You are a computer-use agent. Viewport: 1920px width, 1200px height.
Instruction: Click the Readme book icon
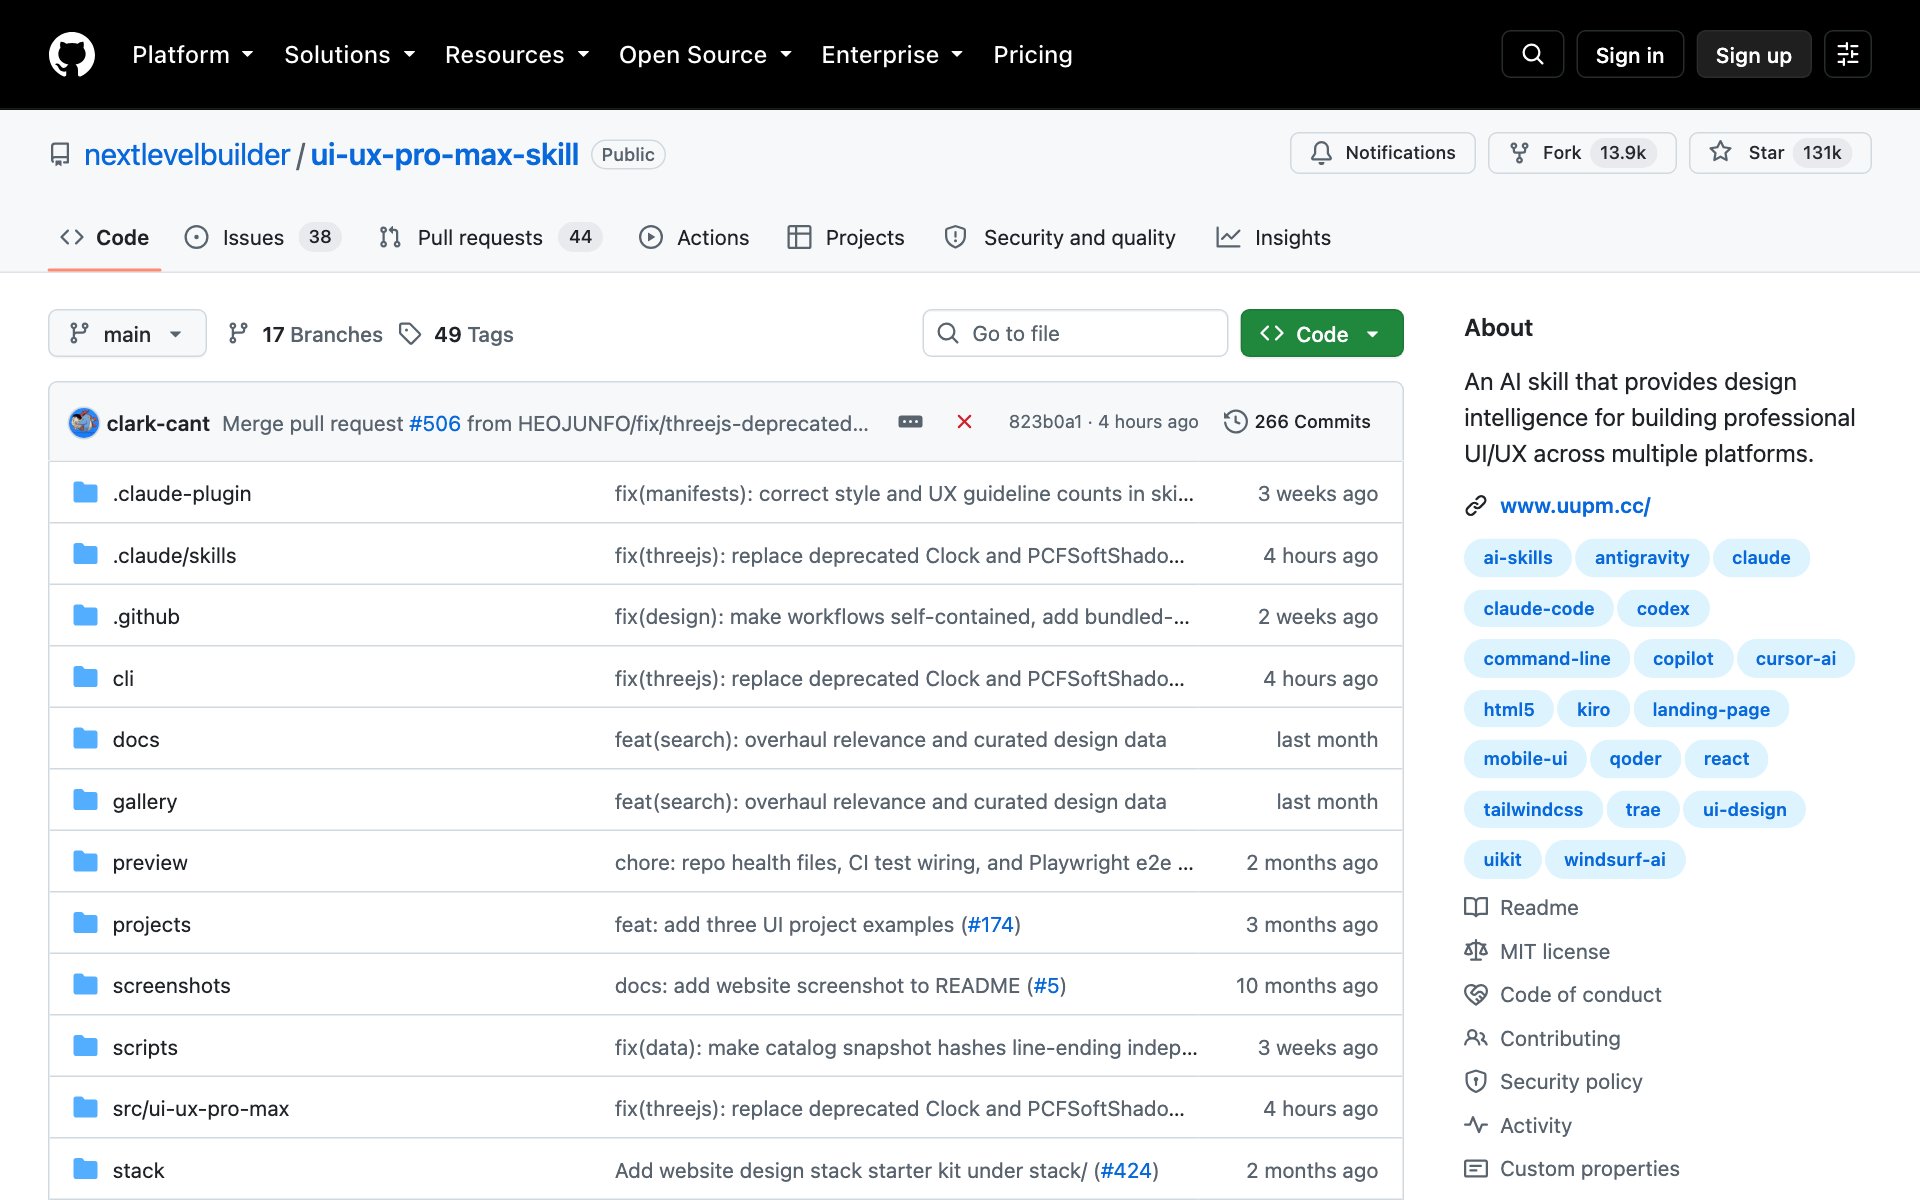click(x=1476, y=907)
